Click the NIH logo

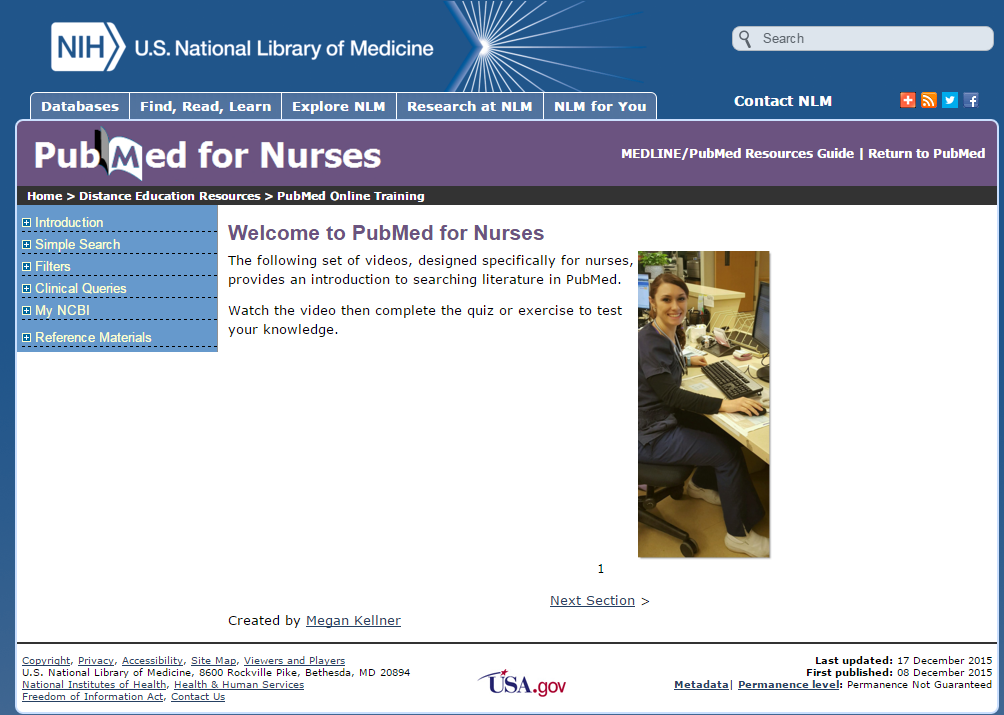(x=88, y=47)
